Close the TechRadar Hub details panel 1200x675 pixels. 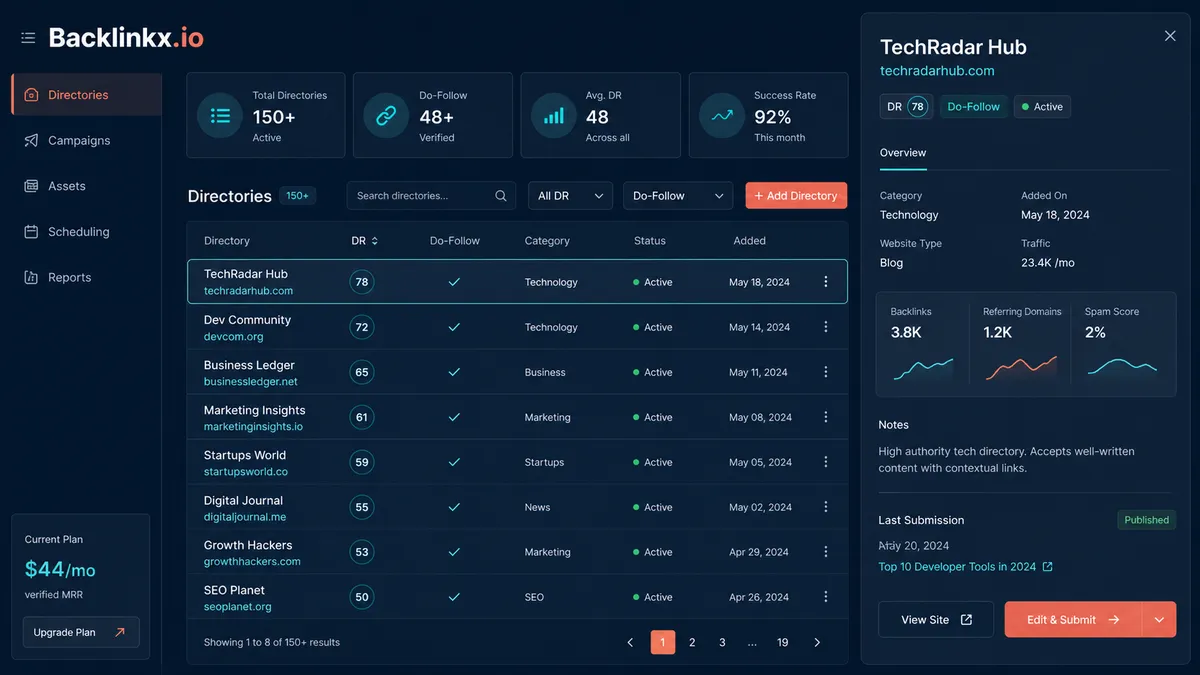point(1170,36)
